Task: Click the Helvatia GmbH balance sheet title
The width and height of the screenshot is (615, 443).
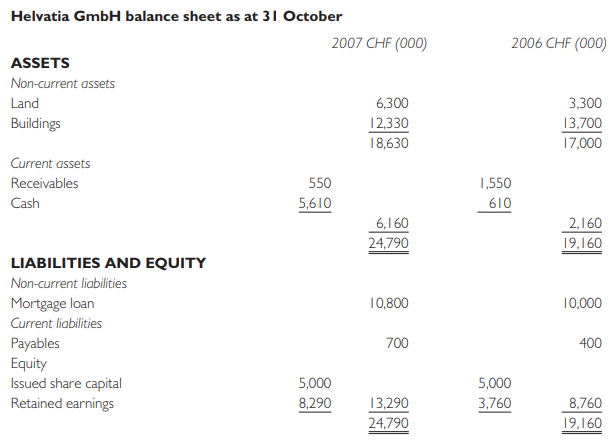Action: 176,16
